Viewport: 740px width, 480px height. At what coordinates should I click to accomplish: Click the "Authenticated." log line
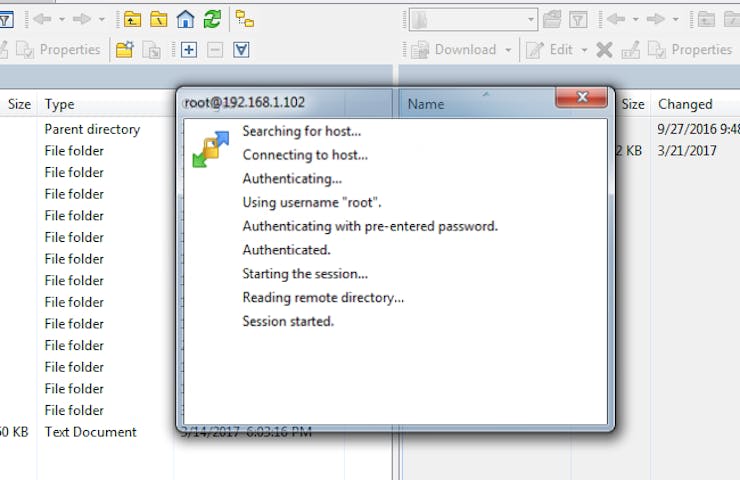pos(286,250)
